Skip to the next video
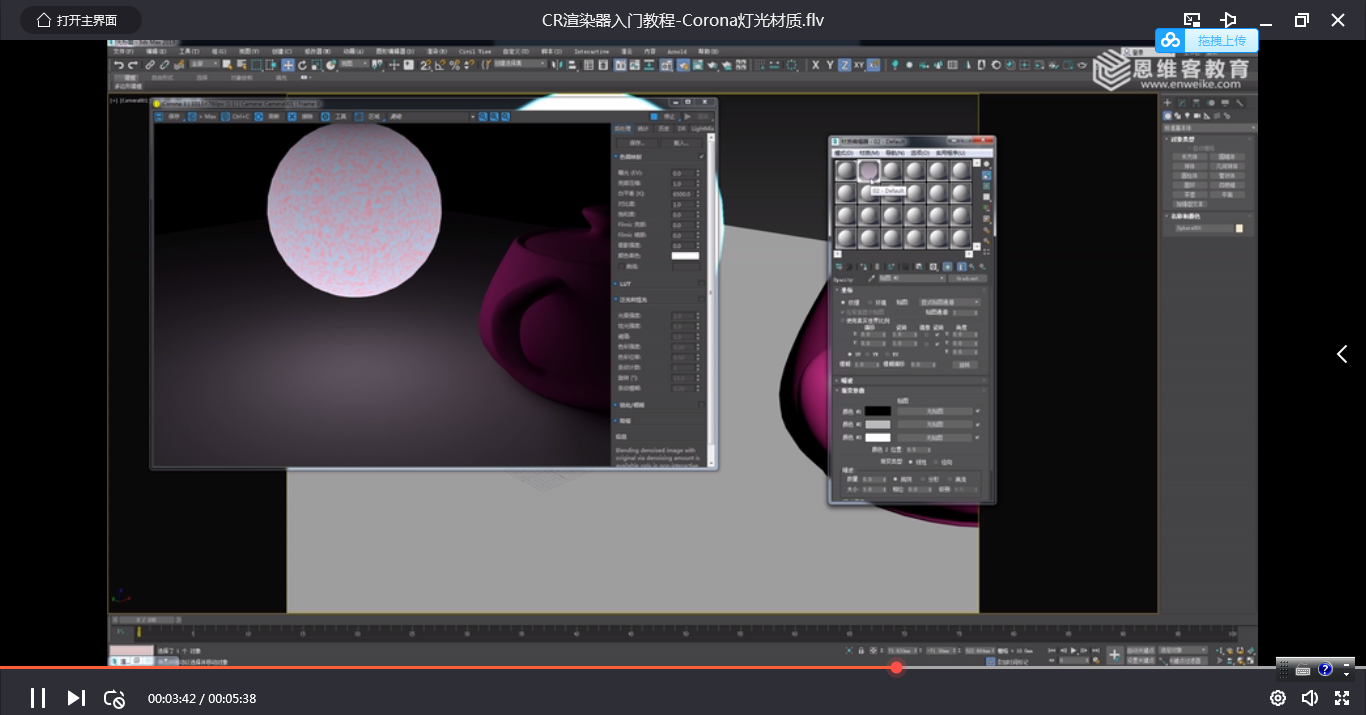1366x715 pixels. 76,698
